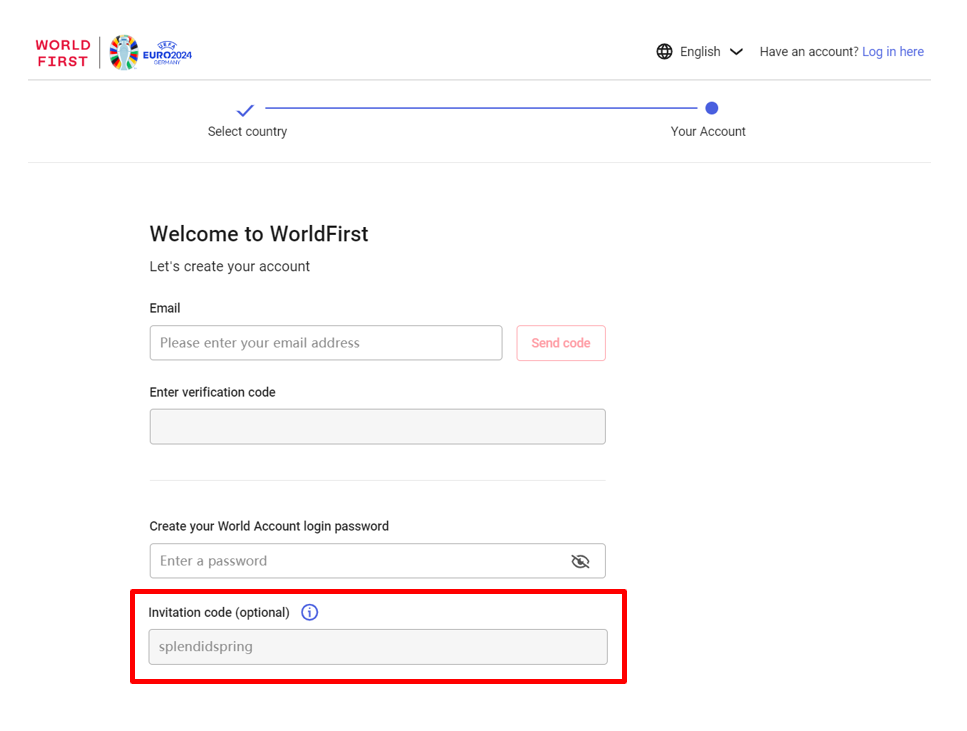This screenshot has width=967, height=731.
Task: Go to the Select country step
Action: coord(247,132)
